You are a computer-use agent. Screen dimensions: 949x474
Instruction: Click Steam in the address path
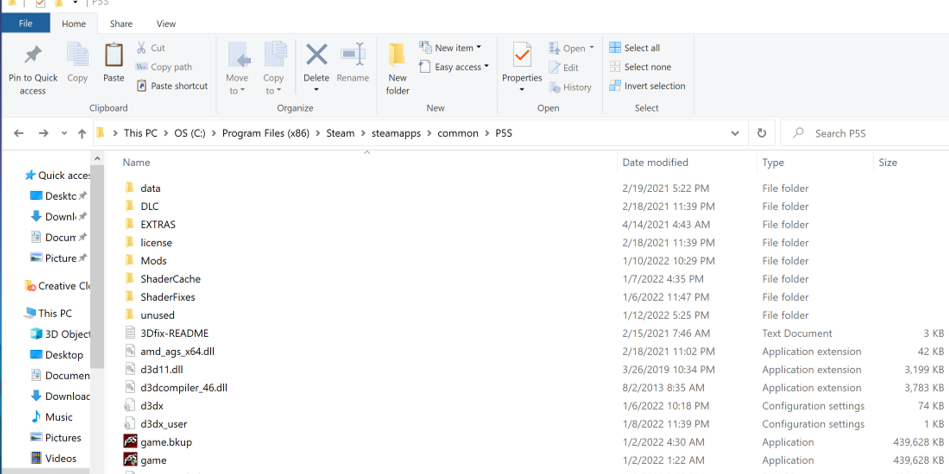[340, 133]
